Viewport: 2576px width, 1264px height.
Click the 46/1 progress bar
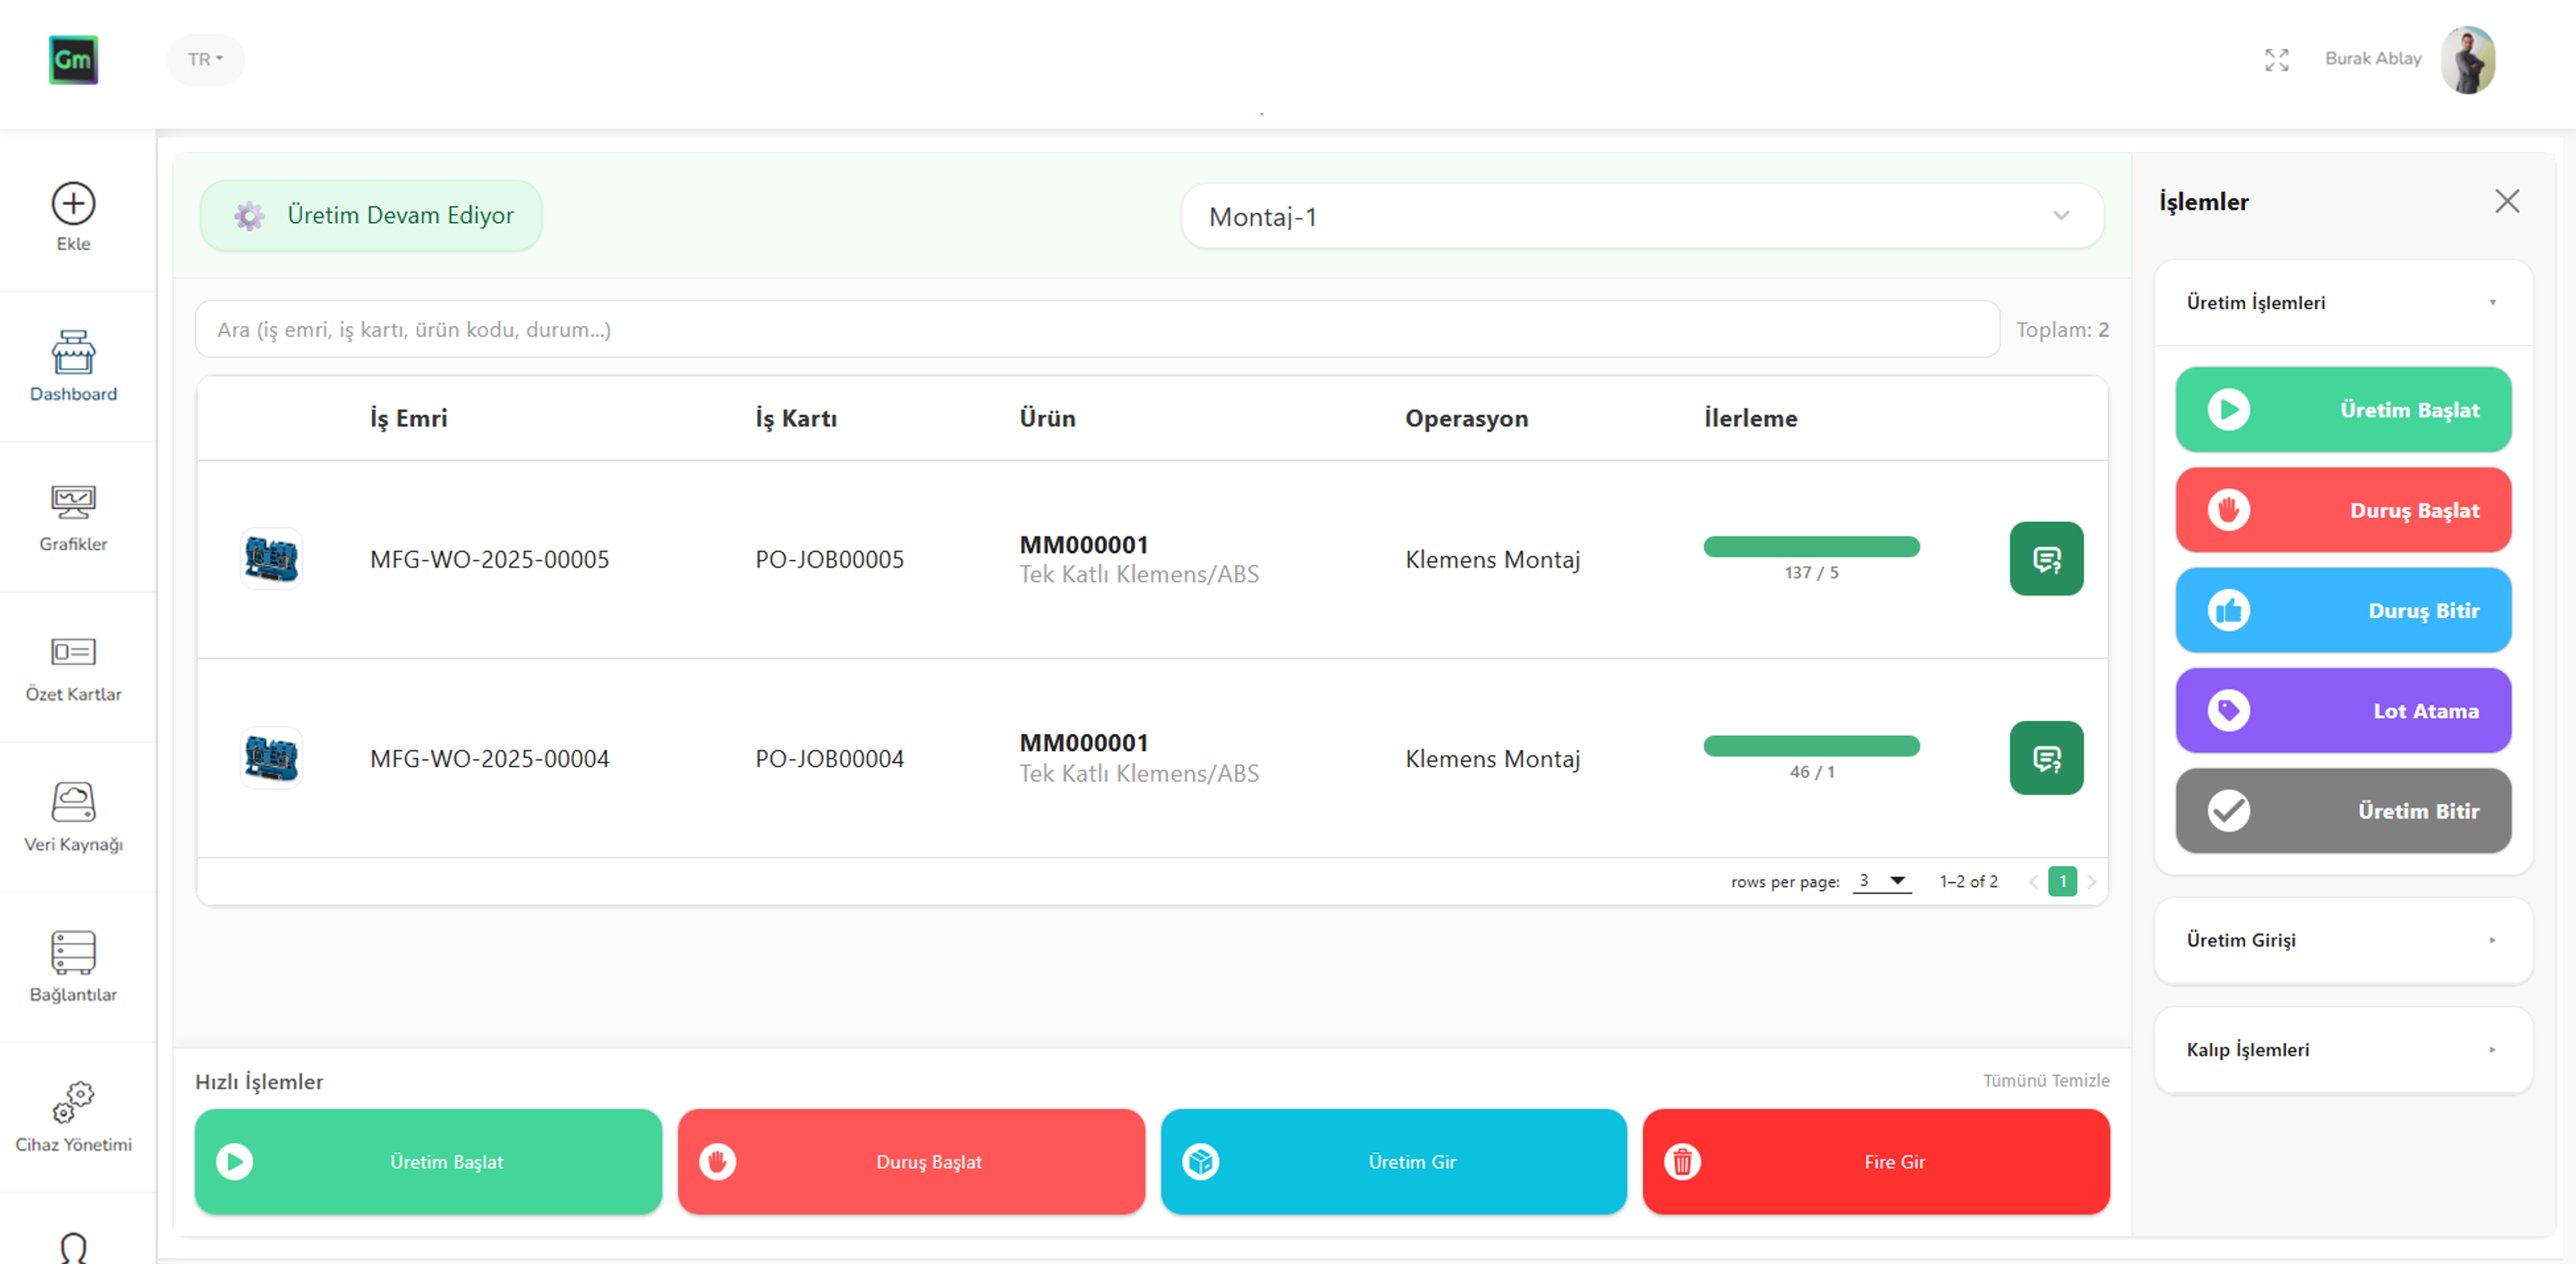coord(1810,746)
